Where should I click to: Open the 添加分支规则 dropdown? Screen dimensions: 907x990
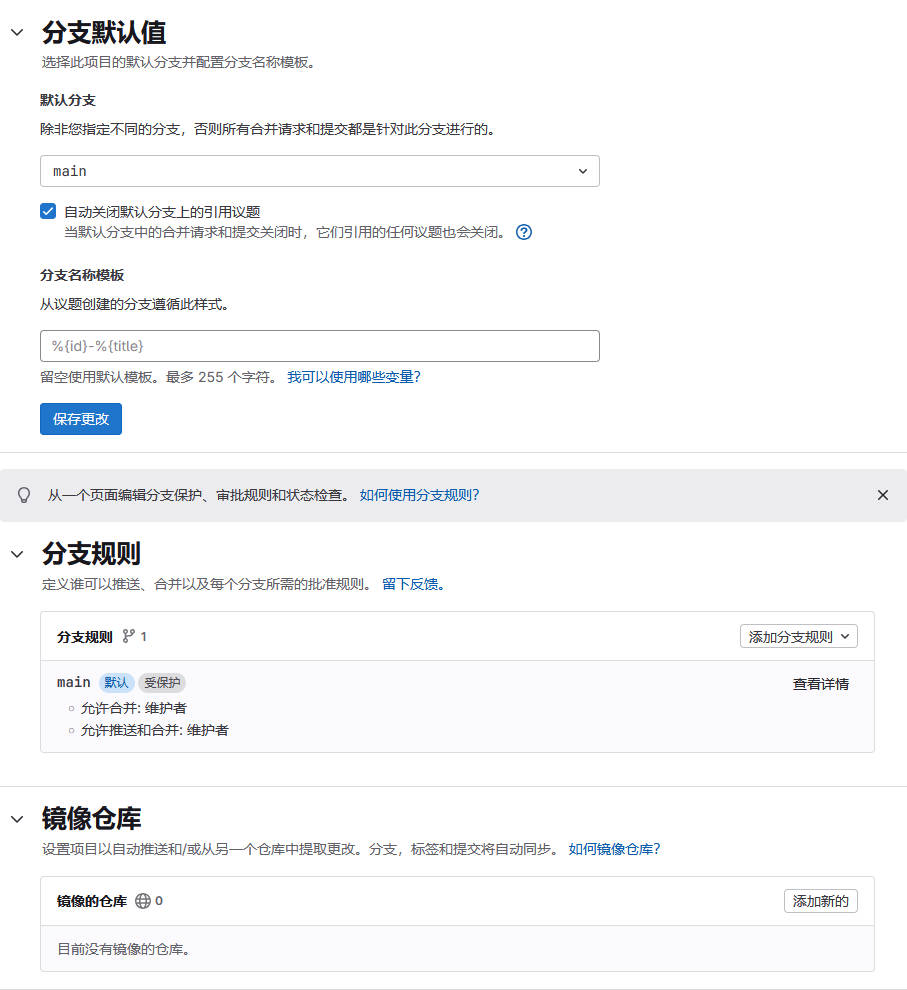(798, 636)
